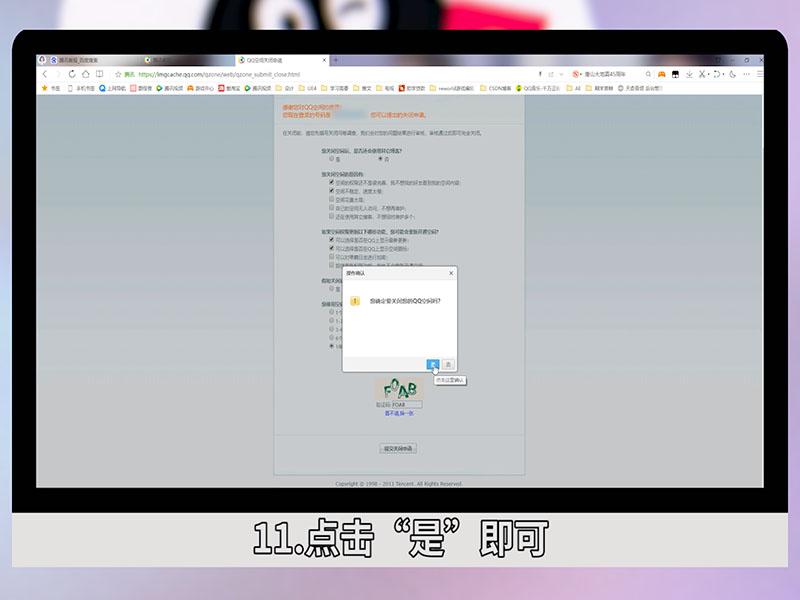The image size is (800, 600).
Task: Open the search engine selector dropdown
Action: [x=577, y=74]
